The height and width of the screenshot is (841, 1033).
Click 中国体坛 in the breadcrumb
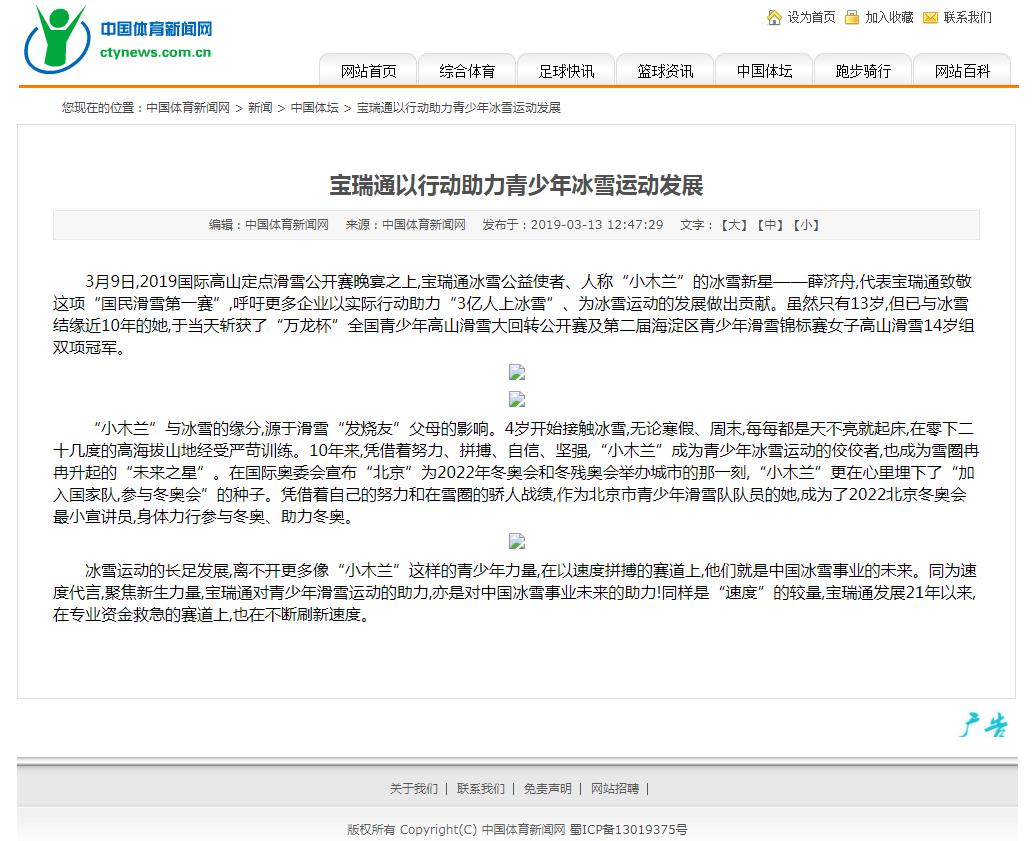point(314,107)
